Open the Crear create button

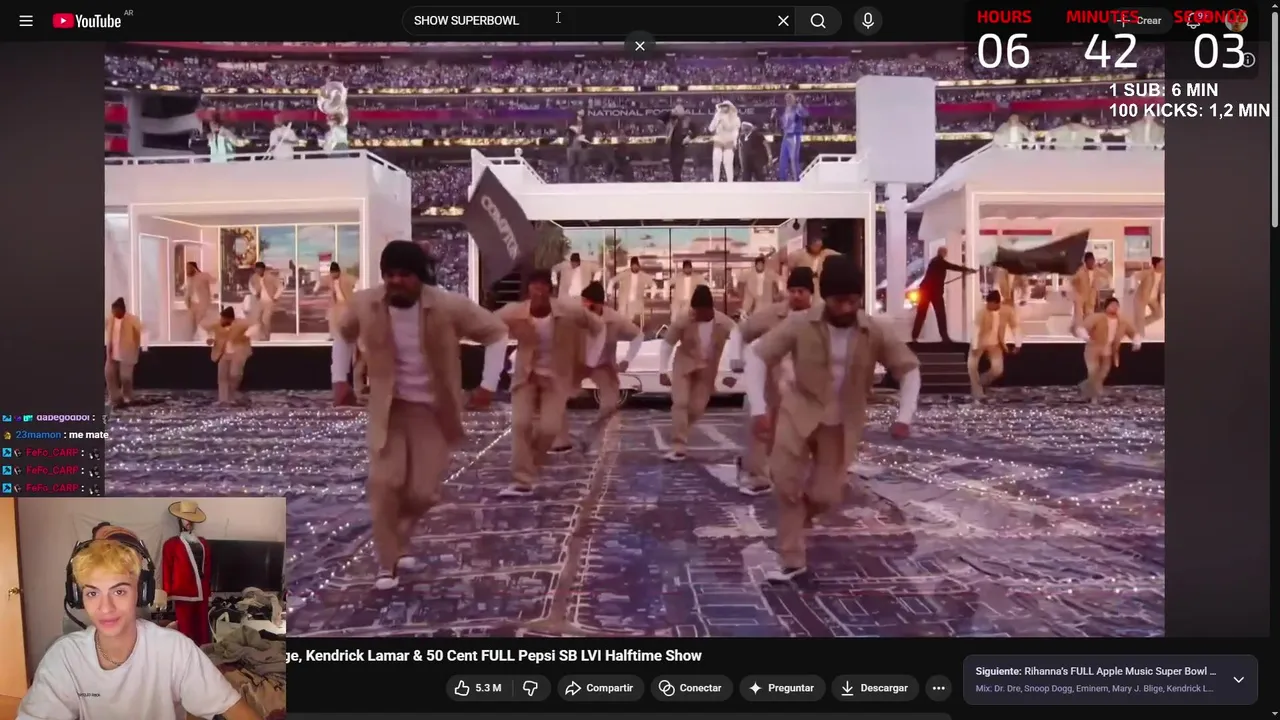[x=1139, y=20]
